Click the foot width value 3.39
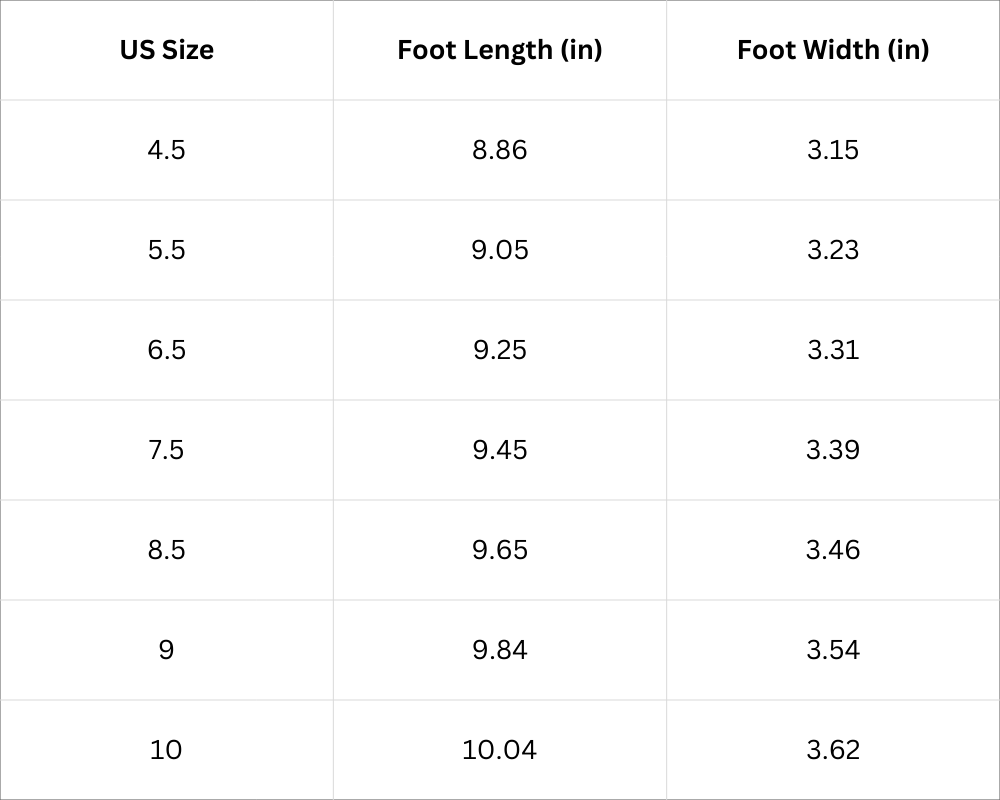 tap(833, 450)
